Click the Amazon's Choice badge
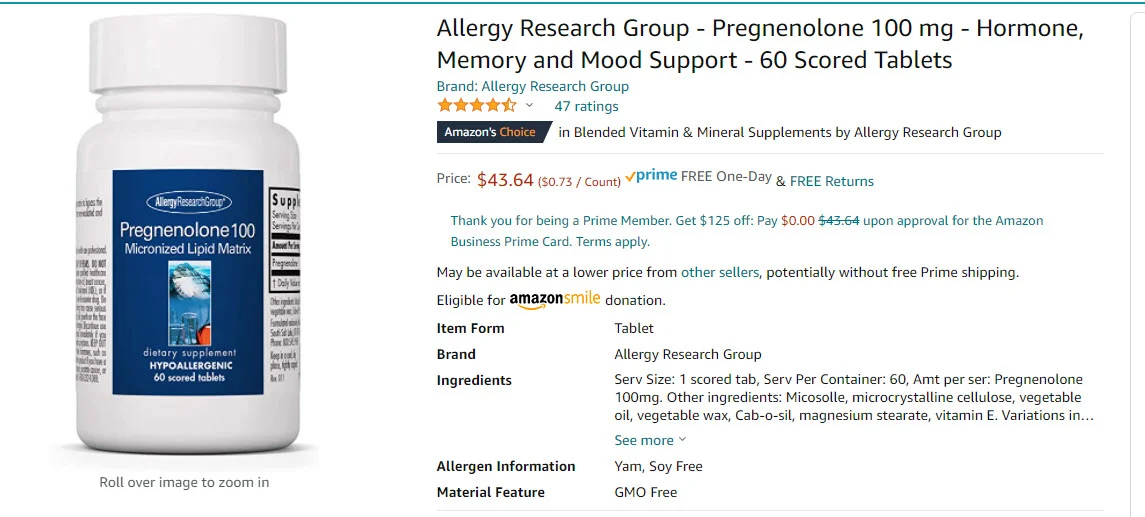Screen dimensions: 1145x517 (x=490, y=132)
